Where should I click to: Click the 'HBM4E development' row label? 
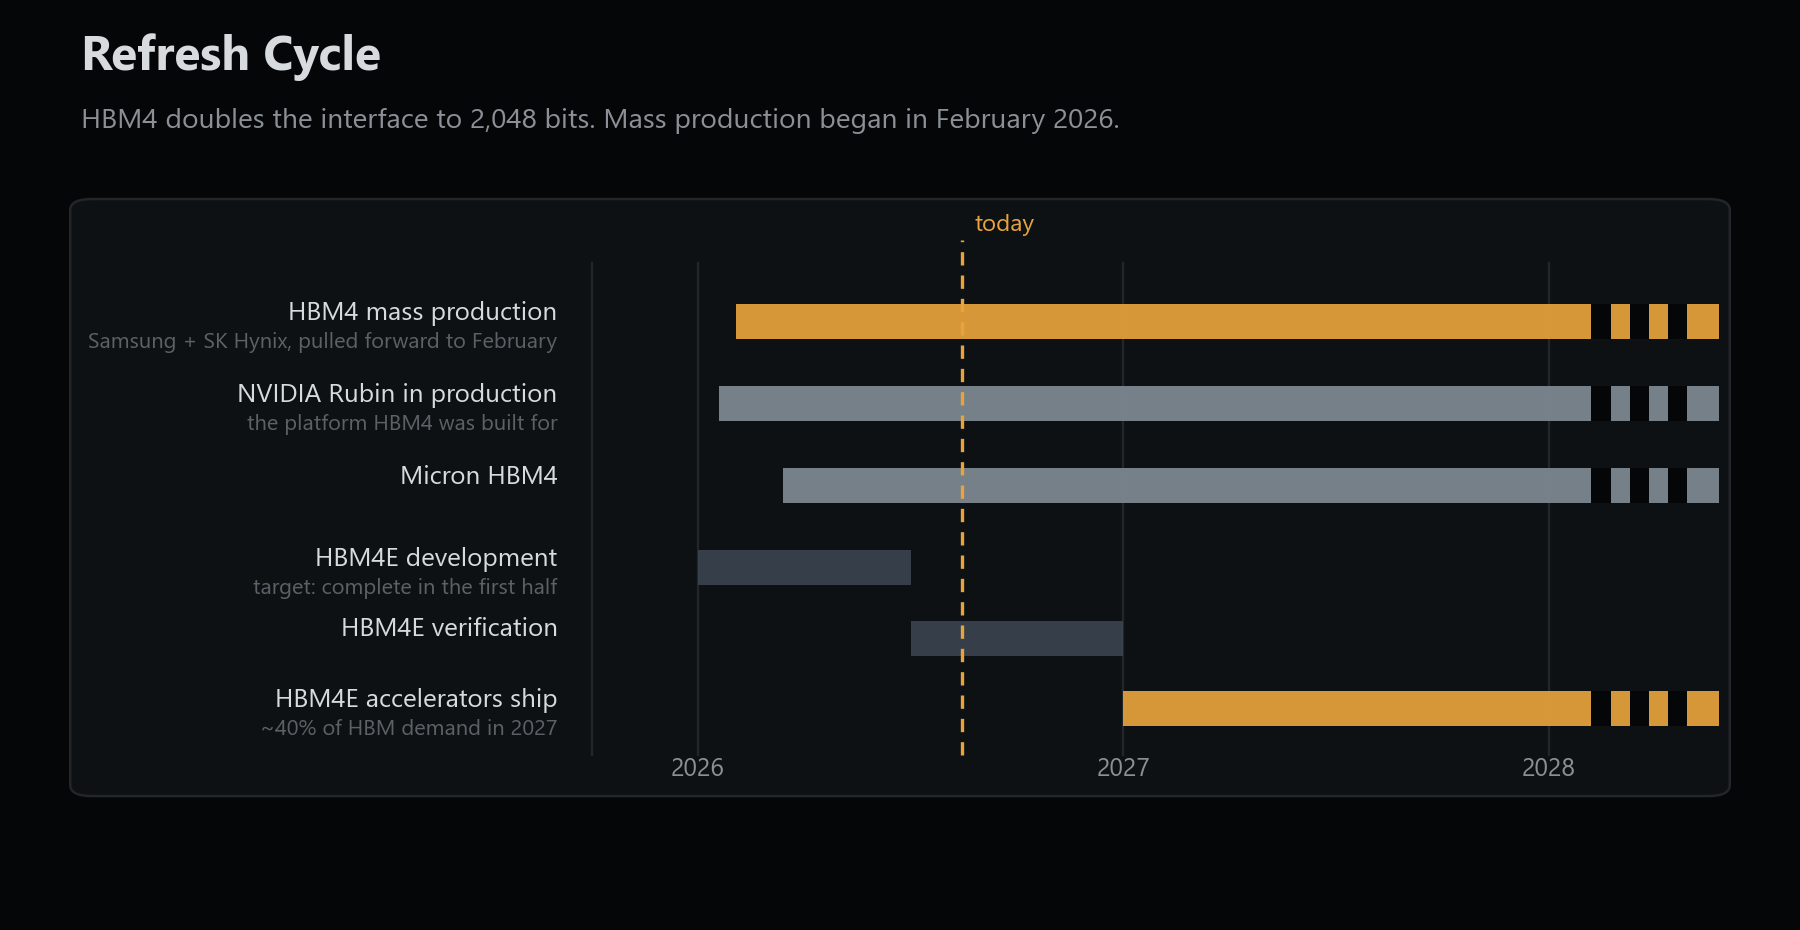point(436,557)
